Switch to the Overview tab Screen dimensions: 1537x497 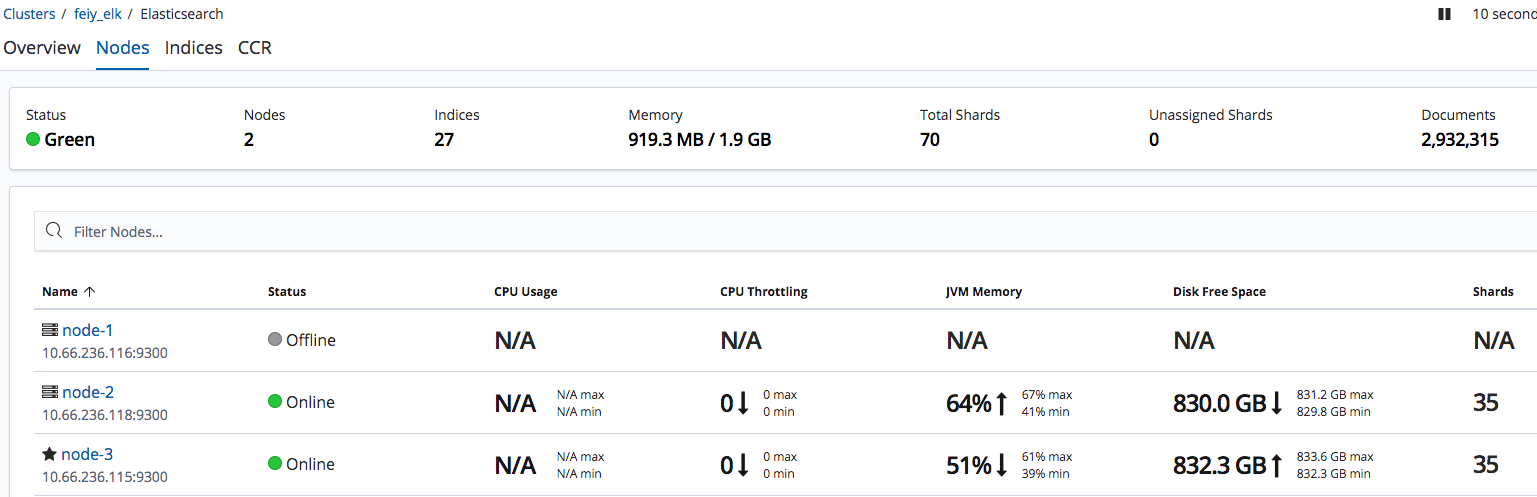coord(42,48)
